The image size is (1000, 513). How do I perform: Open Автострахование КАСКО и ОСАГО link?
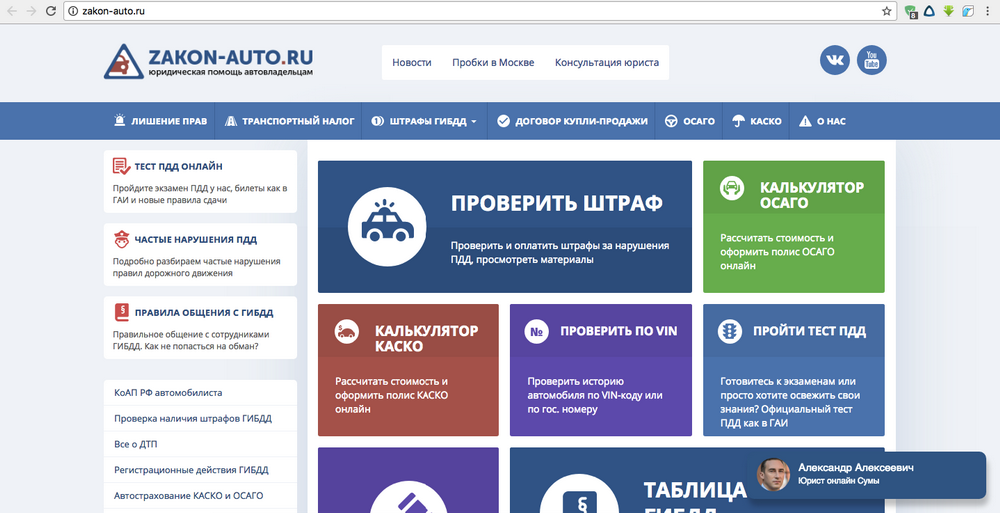(188, 496)
